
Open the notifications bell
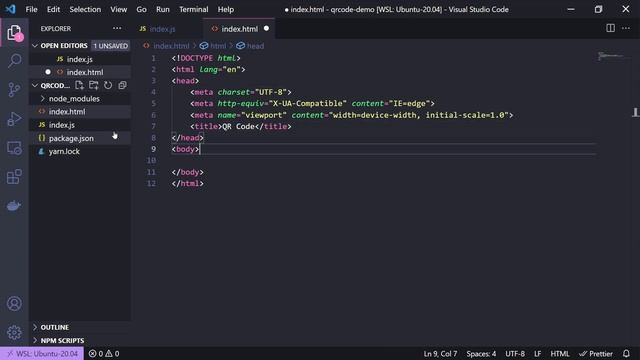[626, 353]
